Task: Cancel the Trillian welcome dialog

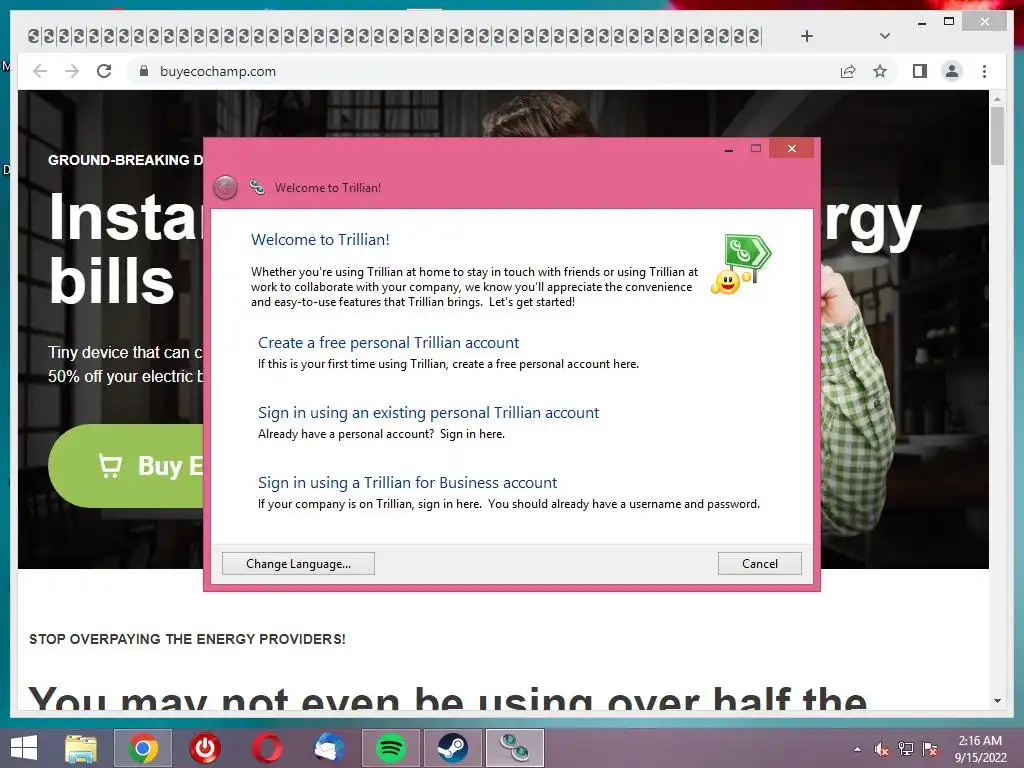Action: 760,564
